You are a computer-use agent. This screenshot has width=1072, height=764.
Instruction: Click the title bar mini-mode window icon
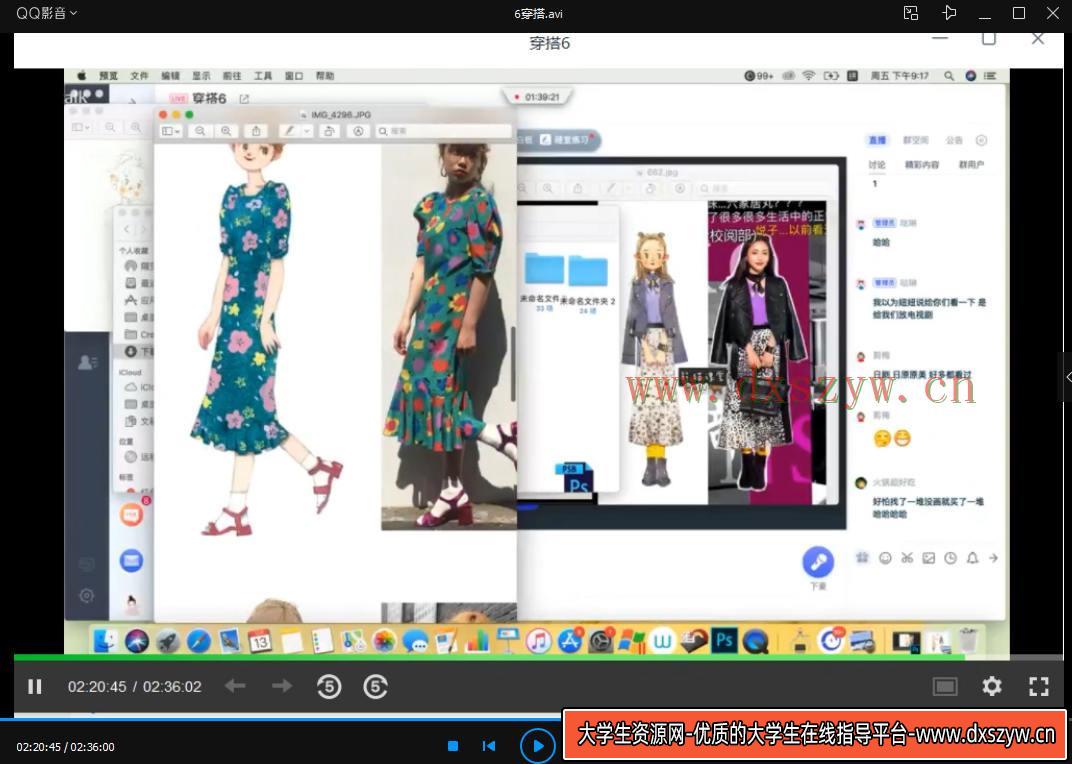coord(911,13)
